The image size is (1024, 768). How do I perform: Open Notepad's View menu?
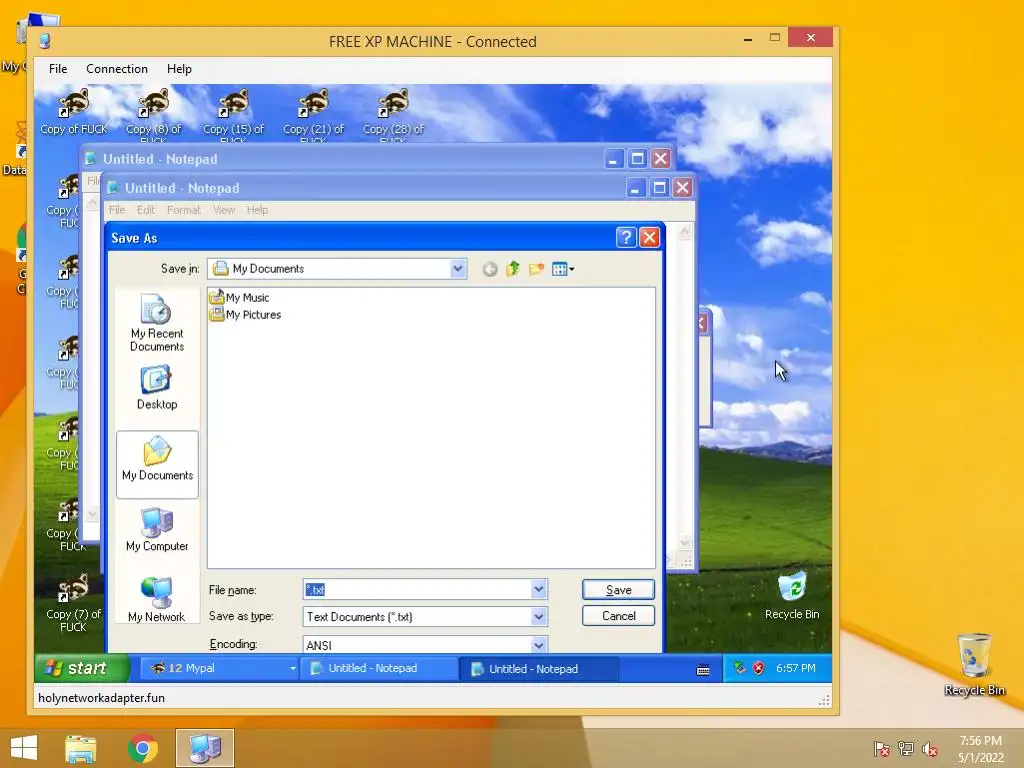click(x=223, y=210)
